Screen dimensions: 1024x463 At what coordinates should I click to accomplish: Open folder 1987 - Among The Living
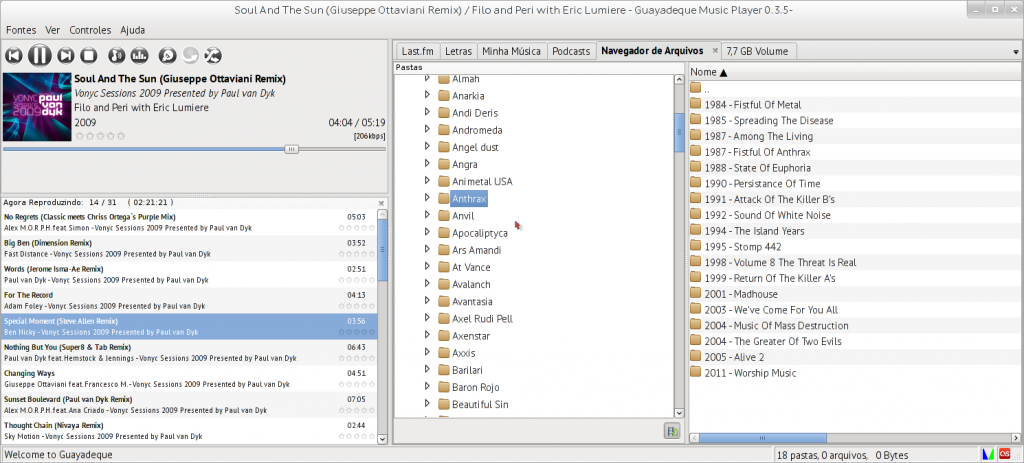[x=758, y=136]
